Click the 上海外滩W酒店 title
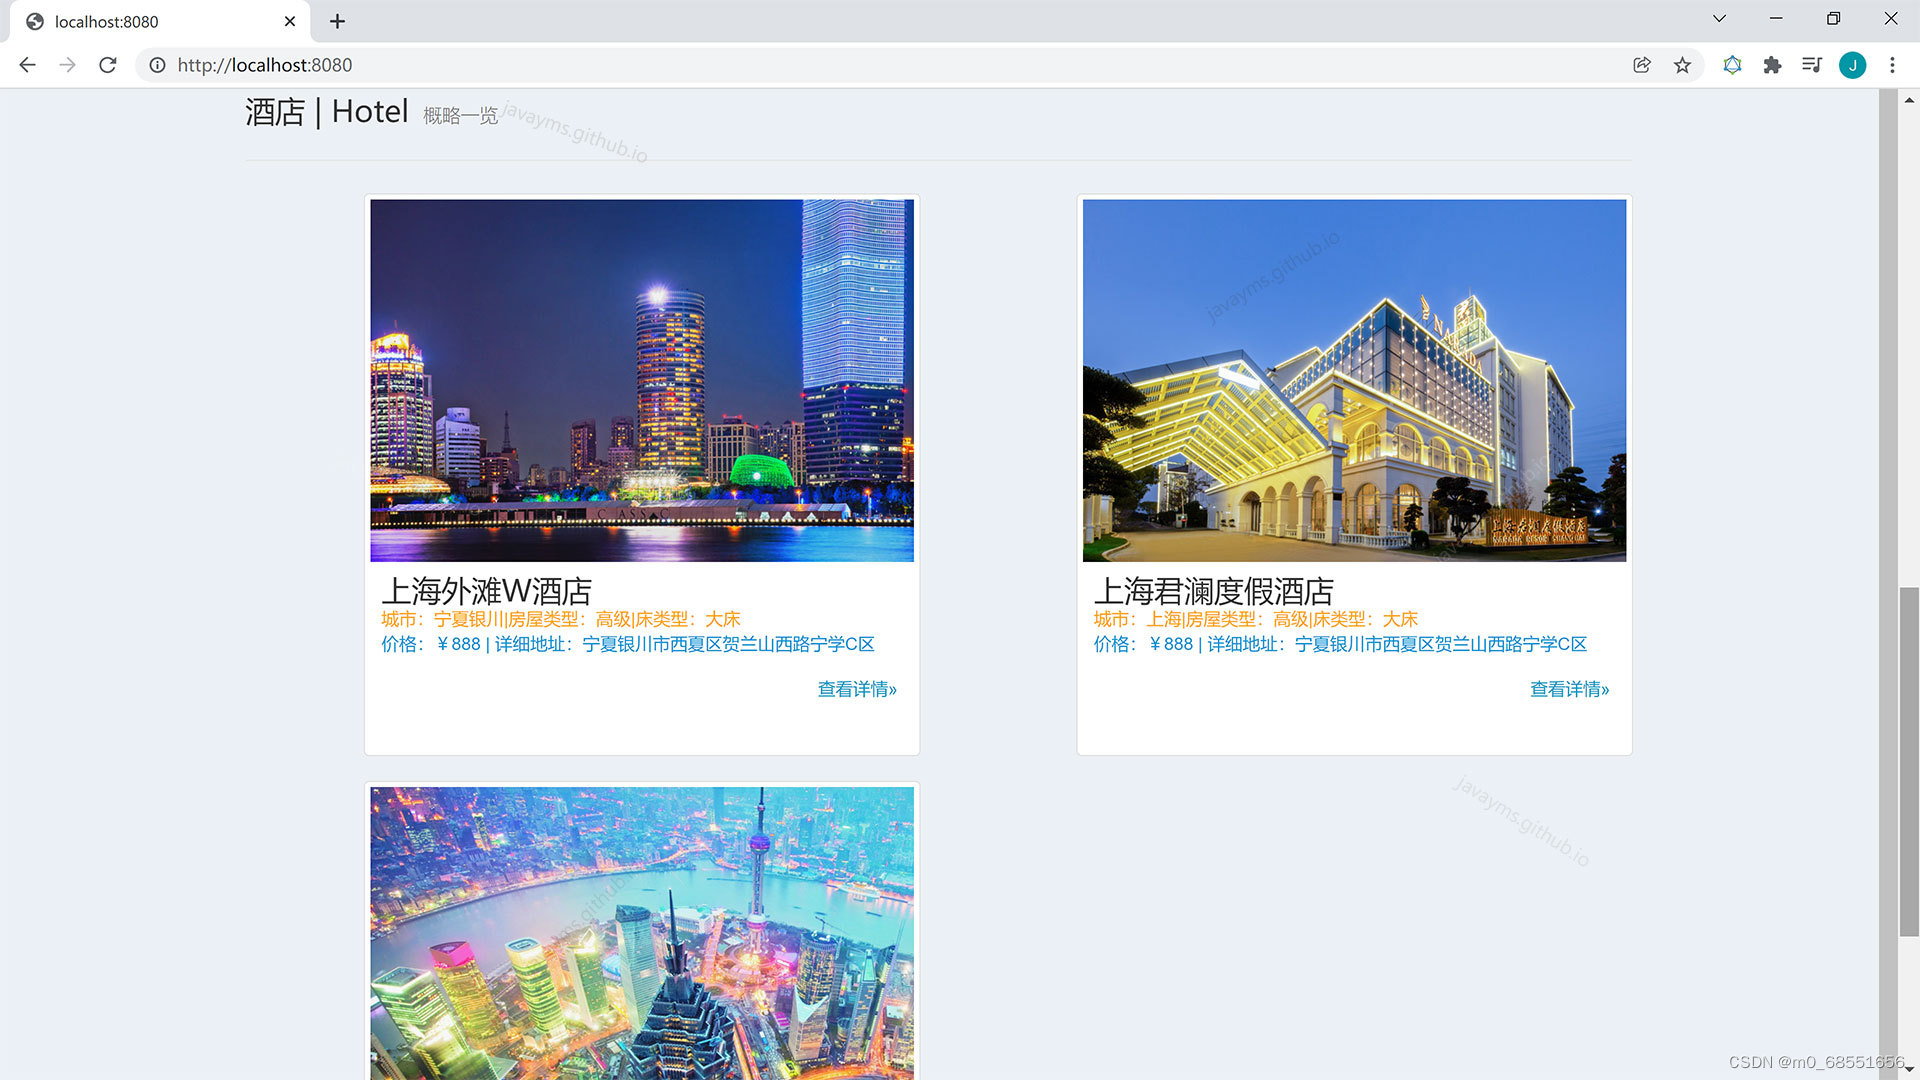 tap(487, 591)
